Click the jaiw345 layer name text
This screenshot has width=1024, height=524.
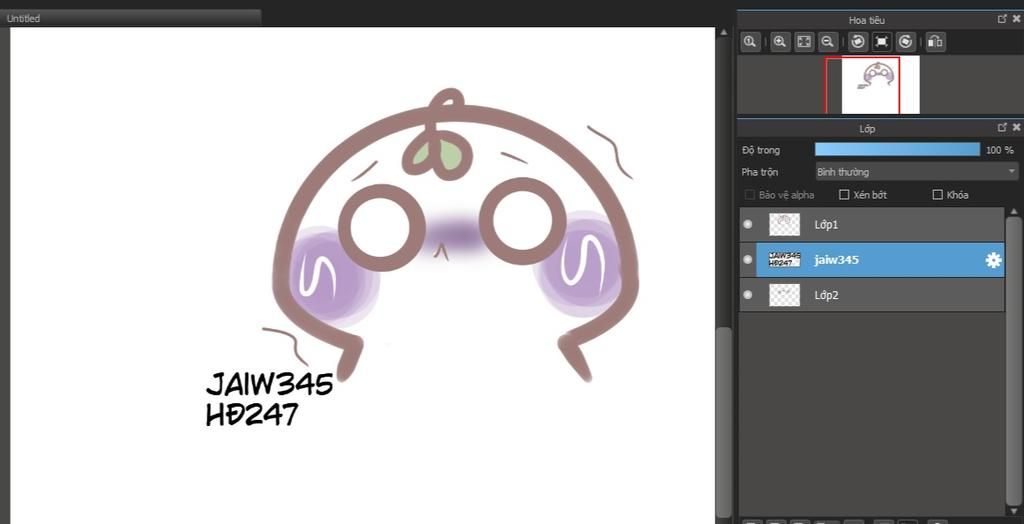pos(837,260)
